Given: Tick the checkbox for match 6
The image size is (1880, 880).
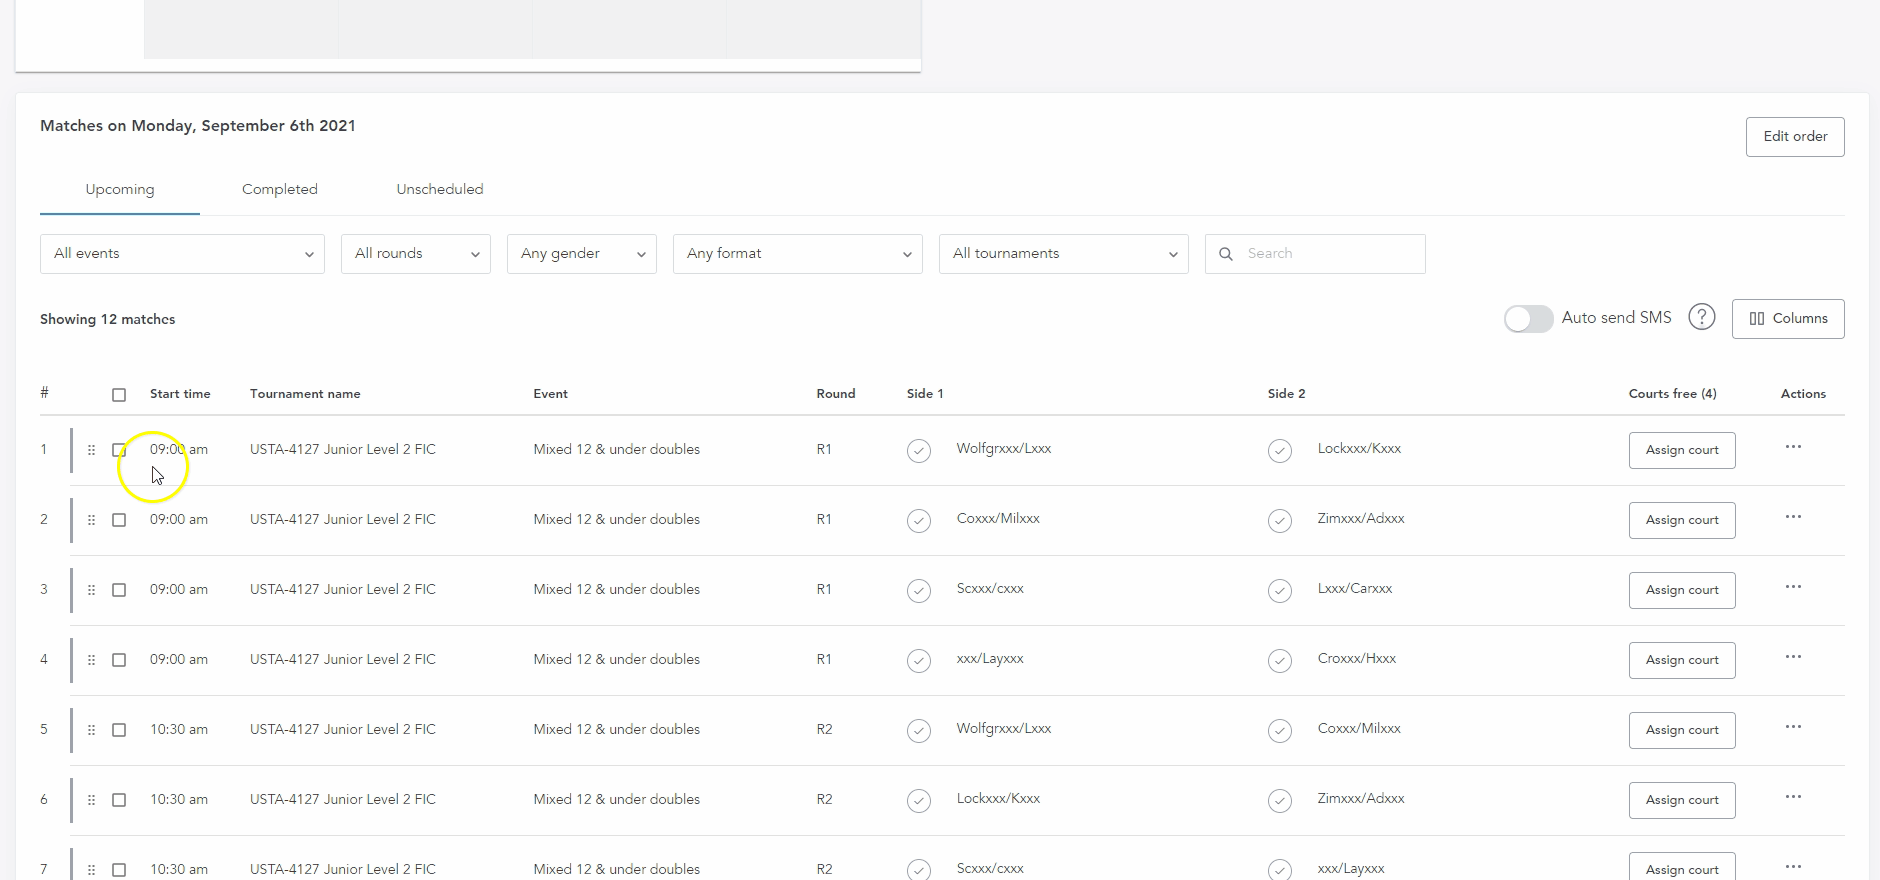Looking at the screenshot, I should (119, 800).
